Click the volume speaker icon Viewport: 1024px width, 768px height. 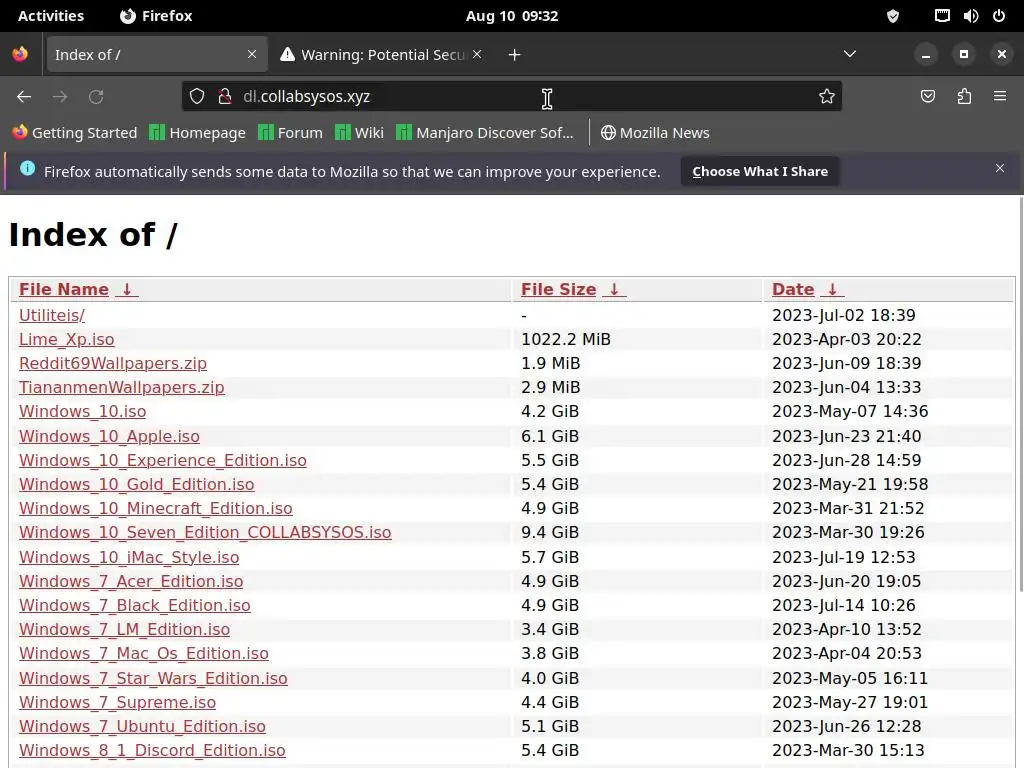tap(970, 16)
